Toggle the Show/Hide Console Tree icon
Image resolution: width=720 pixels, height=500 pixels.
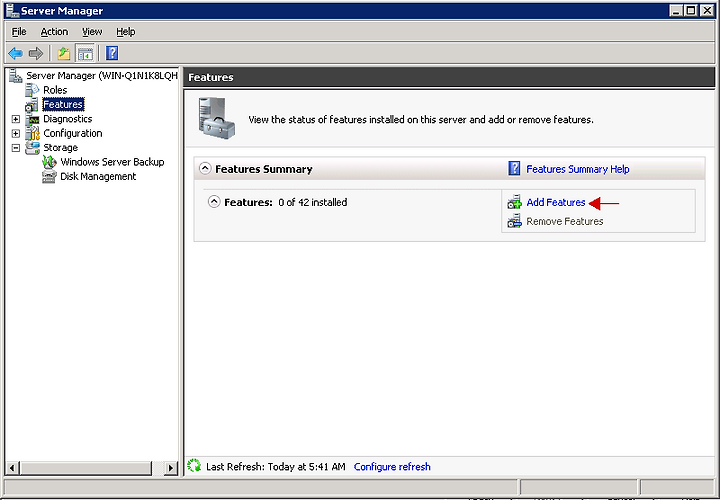pyautogui.click(x=85, y=53)
